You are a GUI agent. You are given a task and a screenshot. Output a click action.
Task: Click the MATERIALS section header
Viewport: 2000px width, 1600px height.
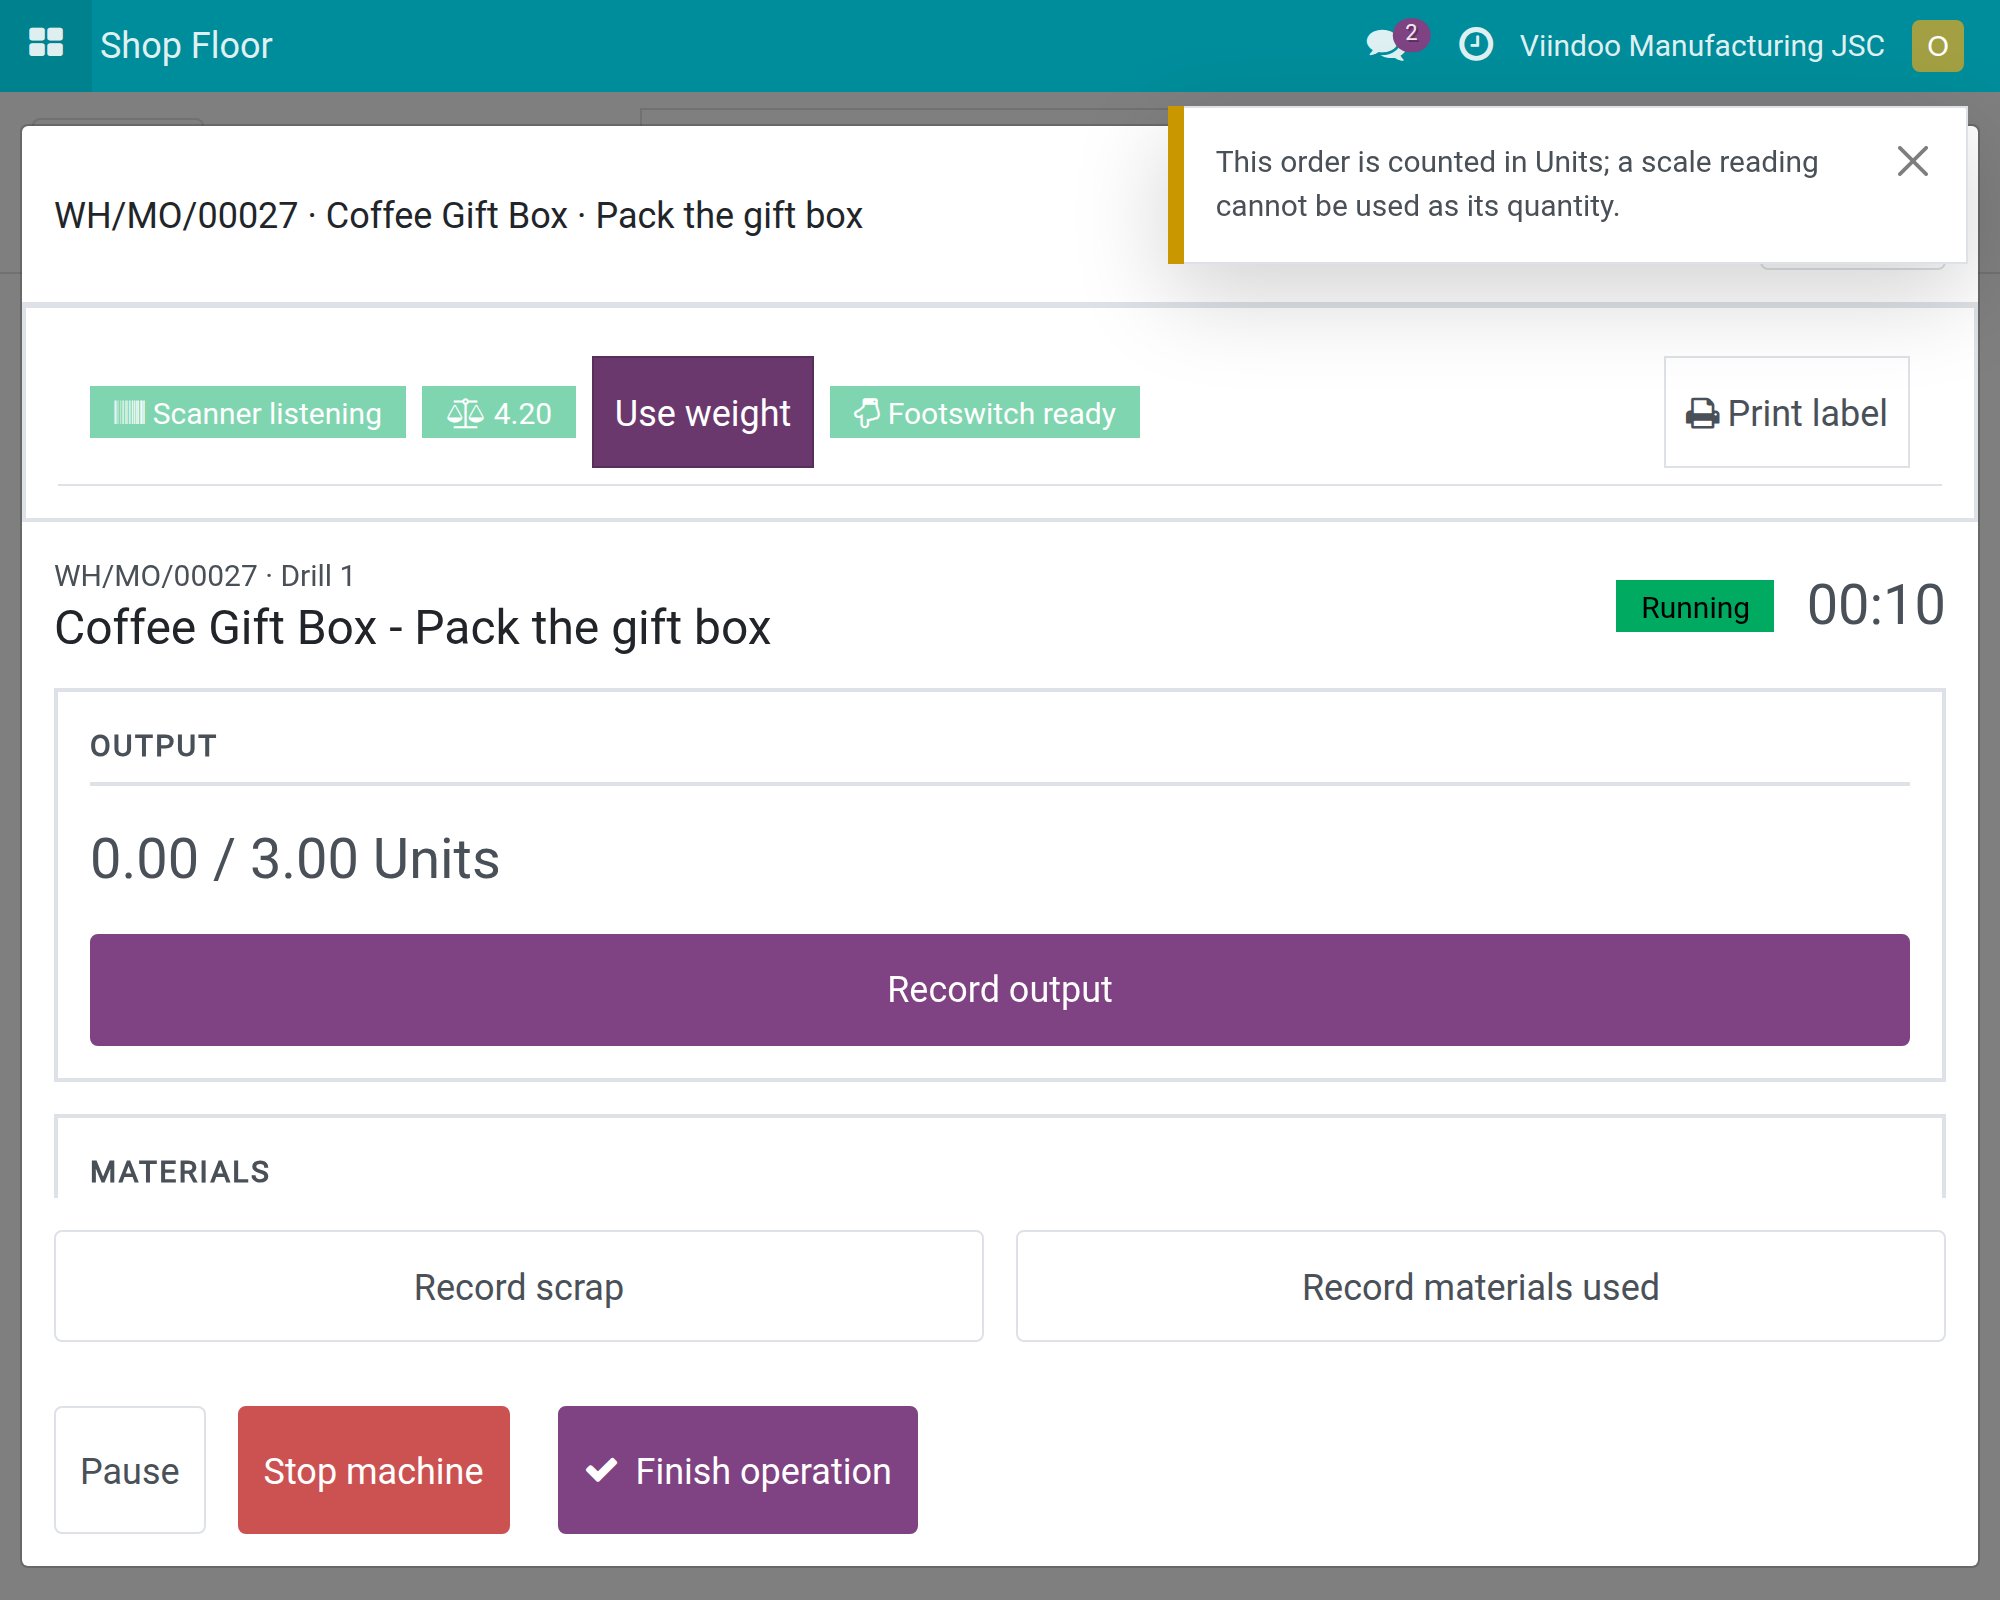[x=180, y=1172]
